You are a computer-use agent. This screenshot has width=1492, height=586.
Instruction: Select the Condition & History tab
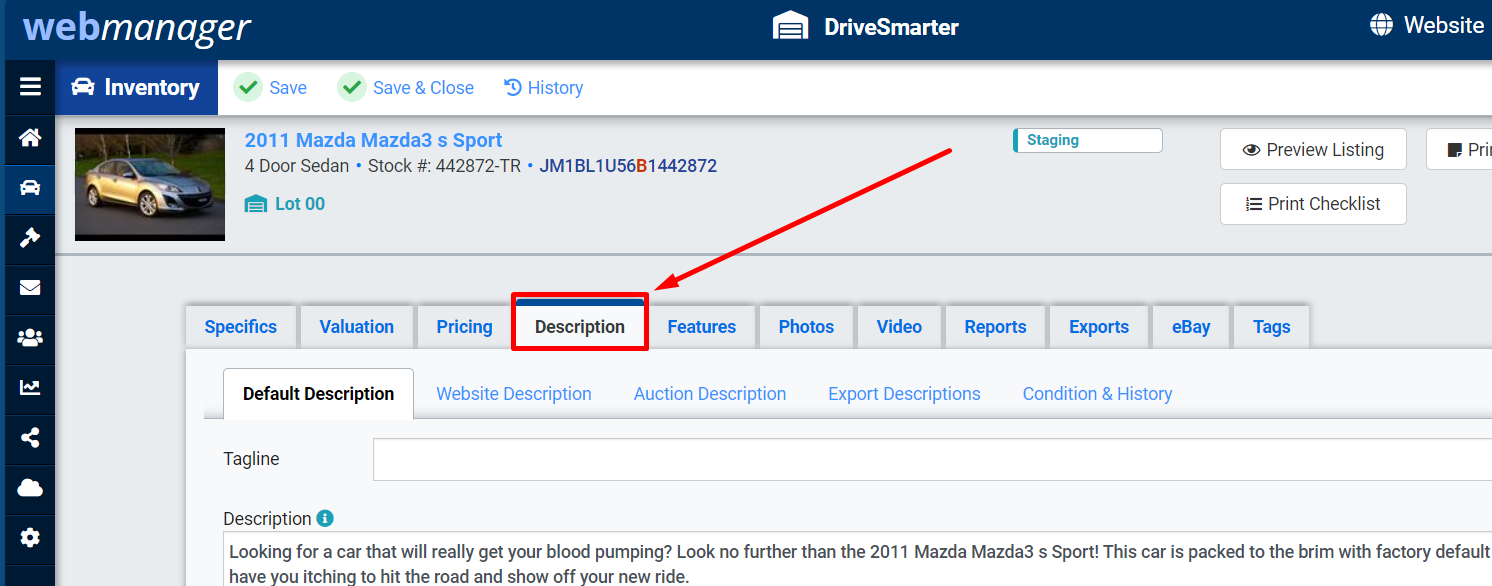pyautogui.click(x=1097, y=393)
